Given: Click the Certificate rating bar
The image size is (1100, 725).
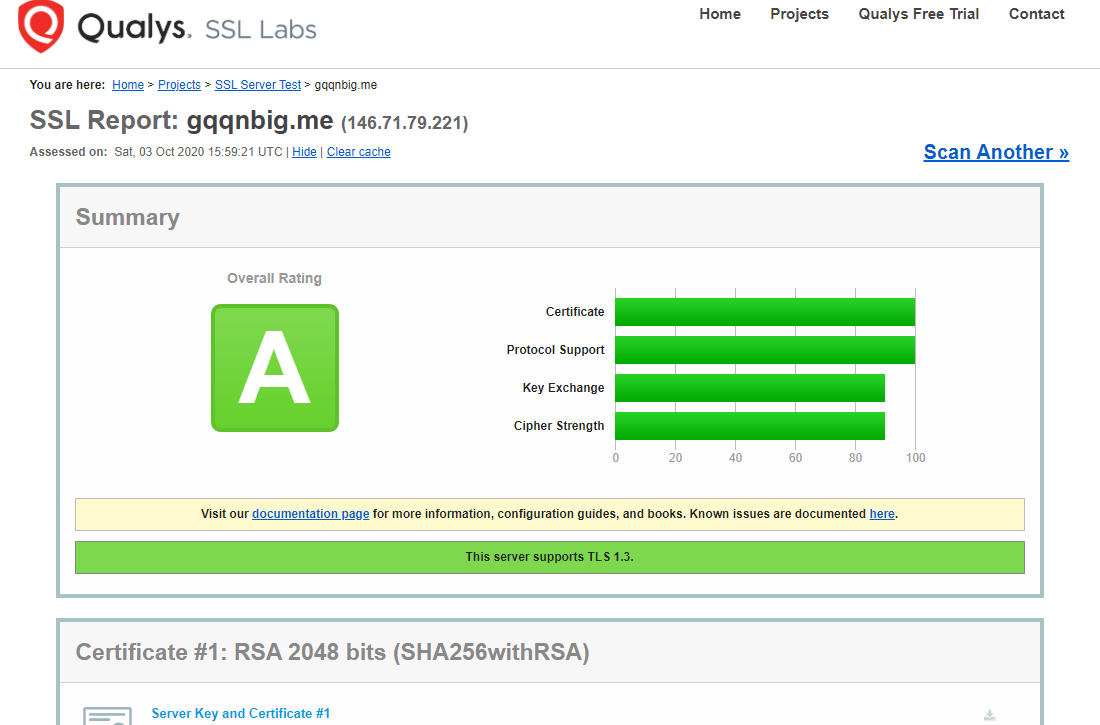Looking at the screenshot, I should tap(765, 311).
